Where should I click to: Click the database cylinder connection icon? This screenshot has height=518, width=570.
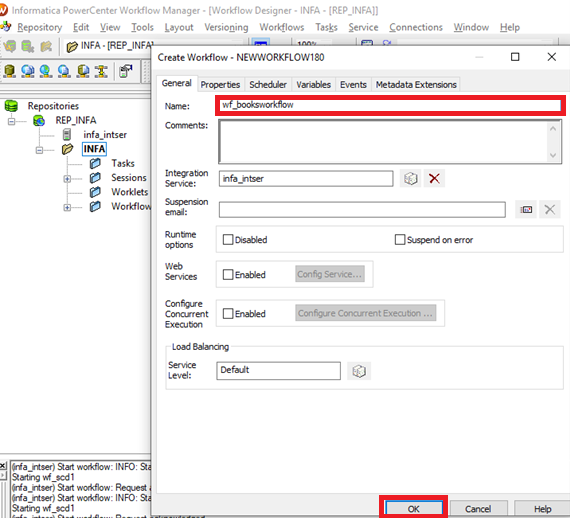[9, 71]
